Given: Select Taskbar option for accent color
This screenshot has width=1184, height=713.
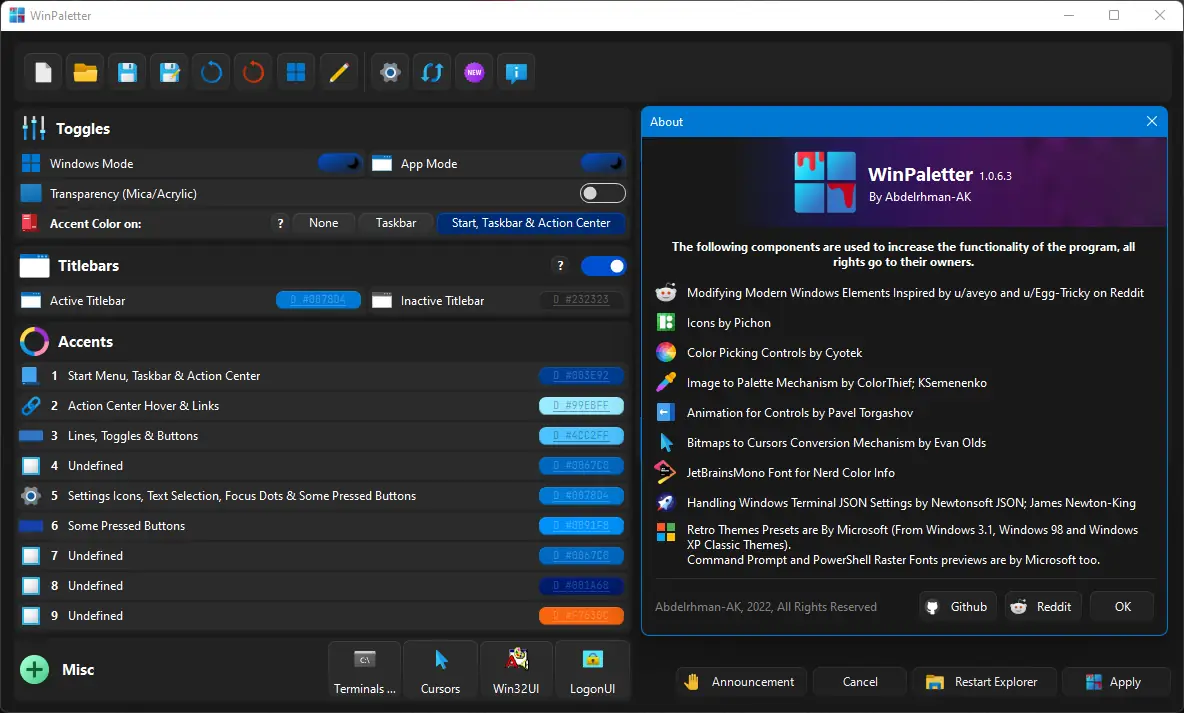Looking at the screenshot, I should pyautogui.click(x=396, y=223).
